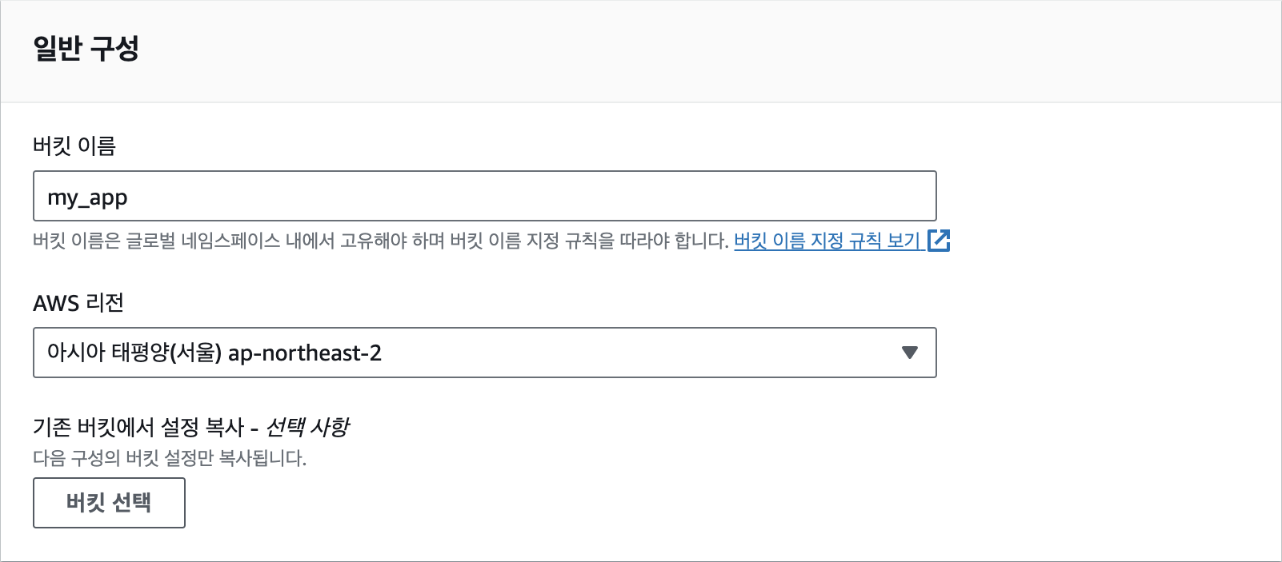This screenshot has height=562, width=1282.
Task: Click the region selector's triangle arrow
Action: (909, 353)
